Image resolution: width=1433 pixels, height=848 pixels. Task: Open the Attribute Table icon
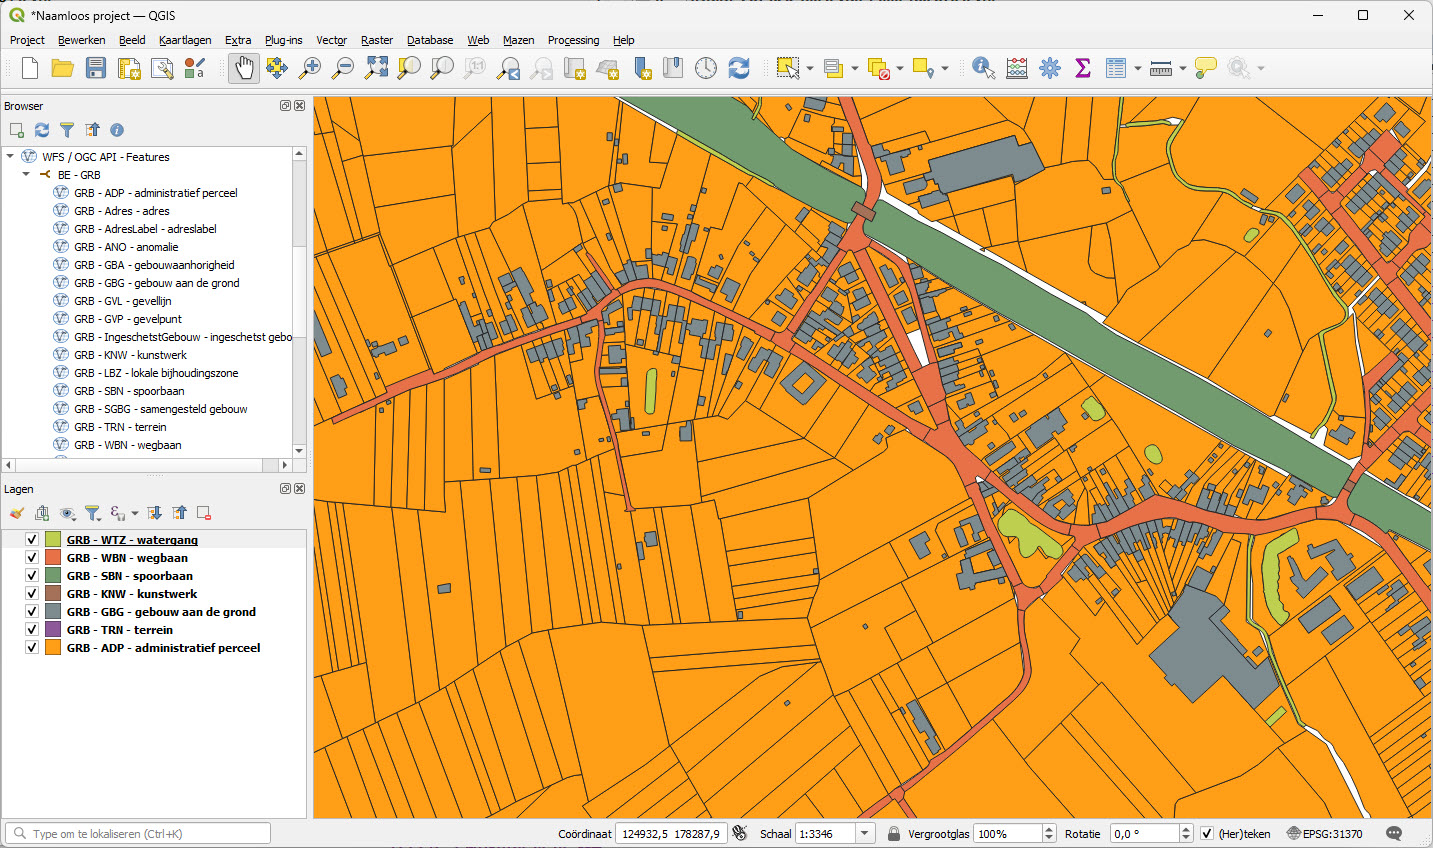click(x=1115, y=68)
